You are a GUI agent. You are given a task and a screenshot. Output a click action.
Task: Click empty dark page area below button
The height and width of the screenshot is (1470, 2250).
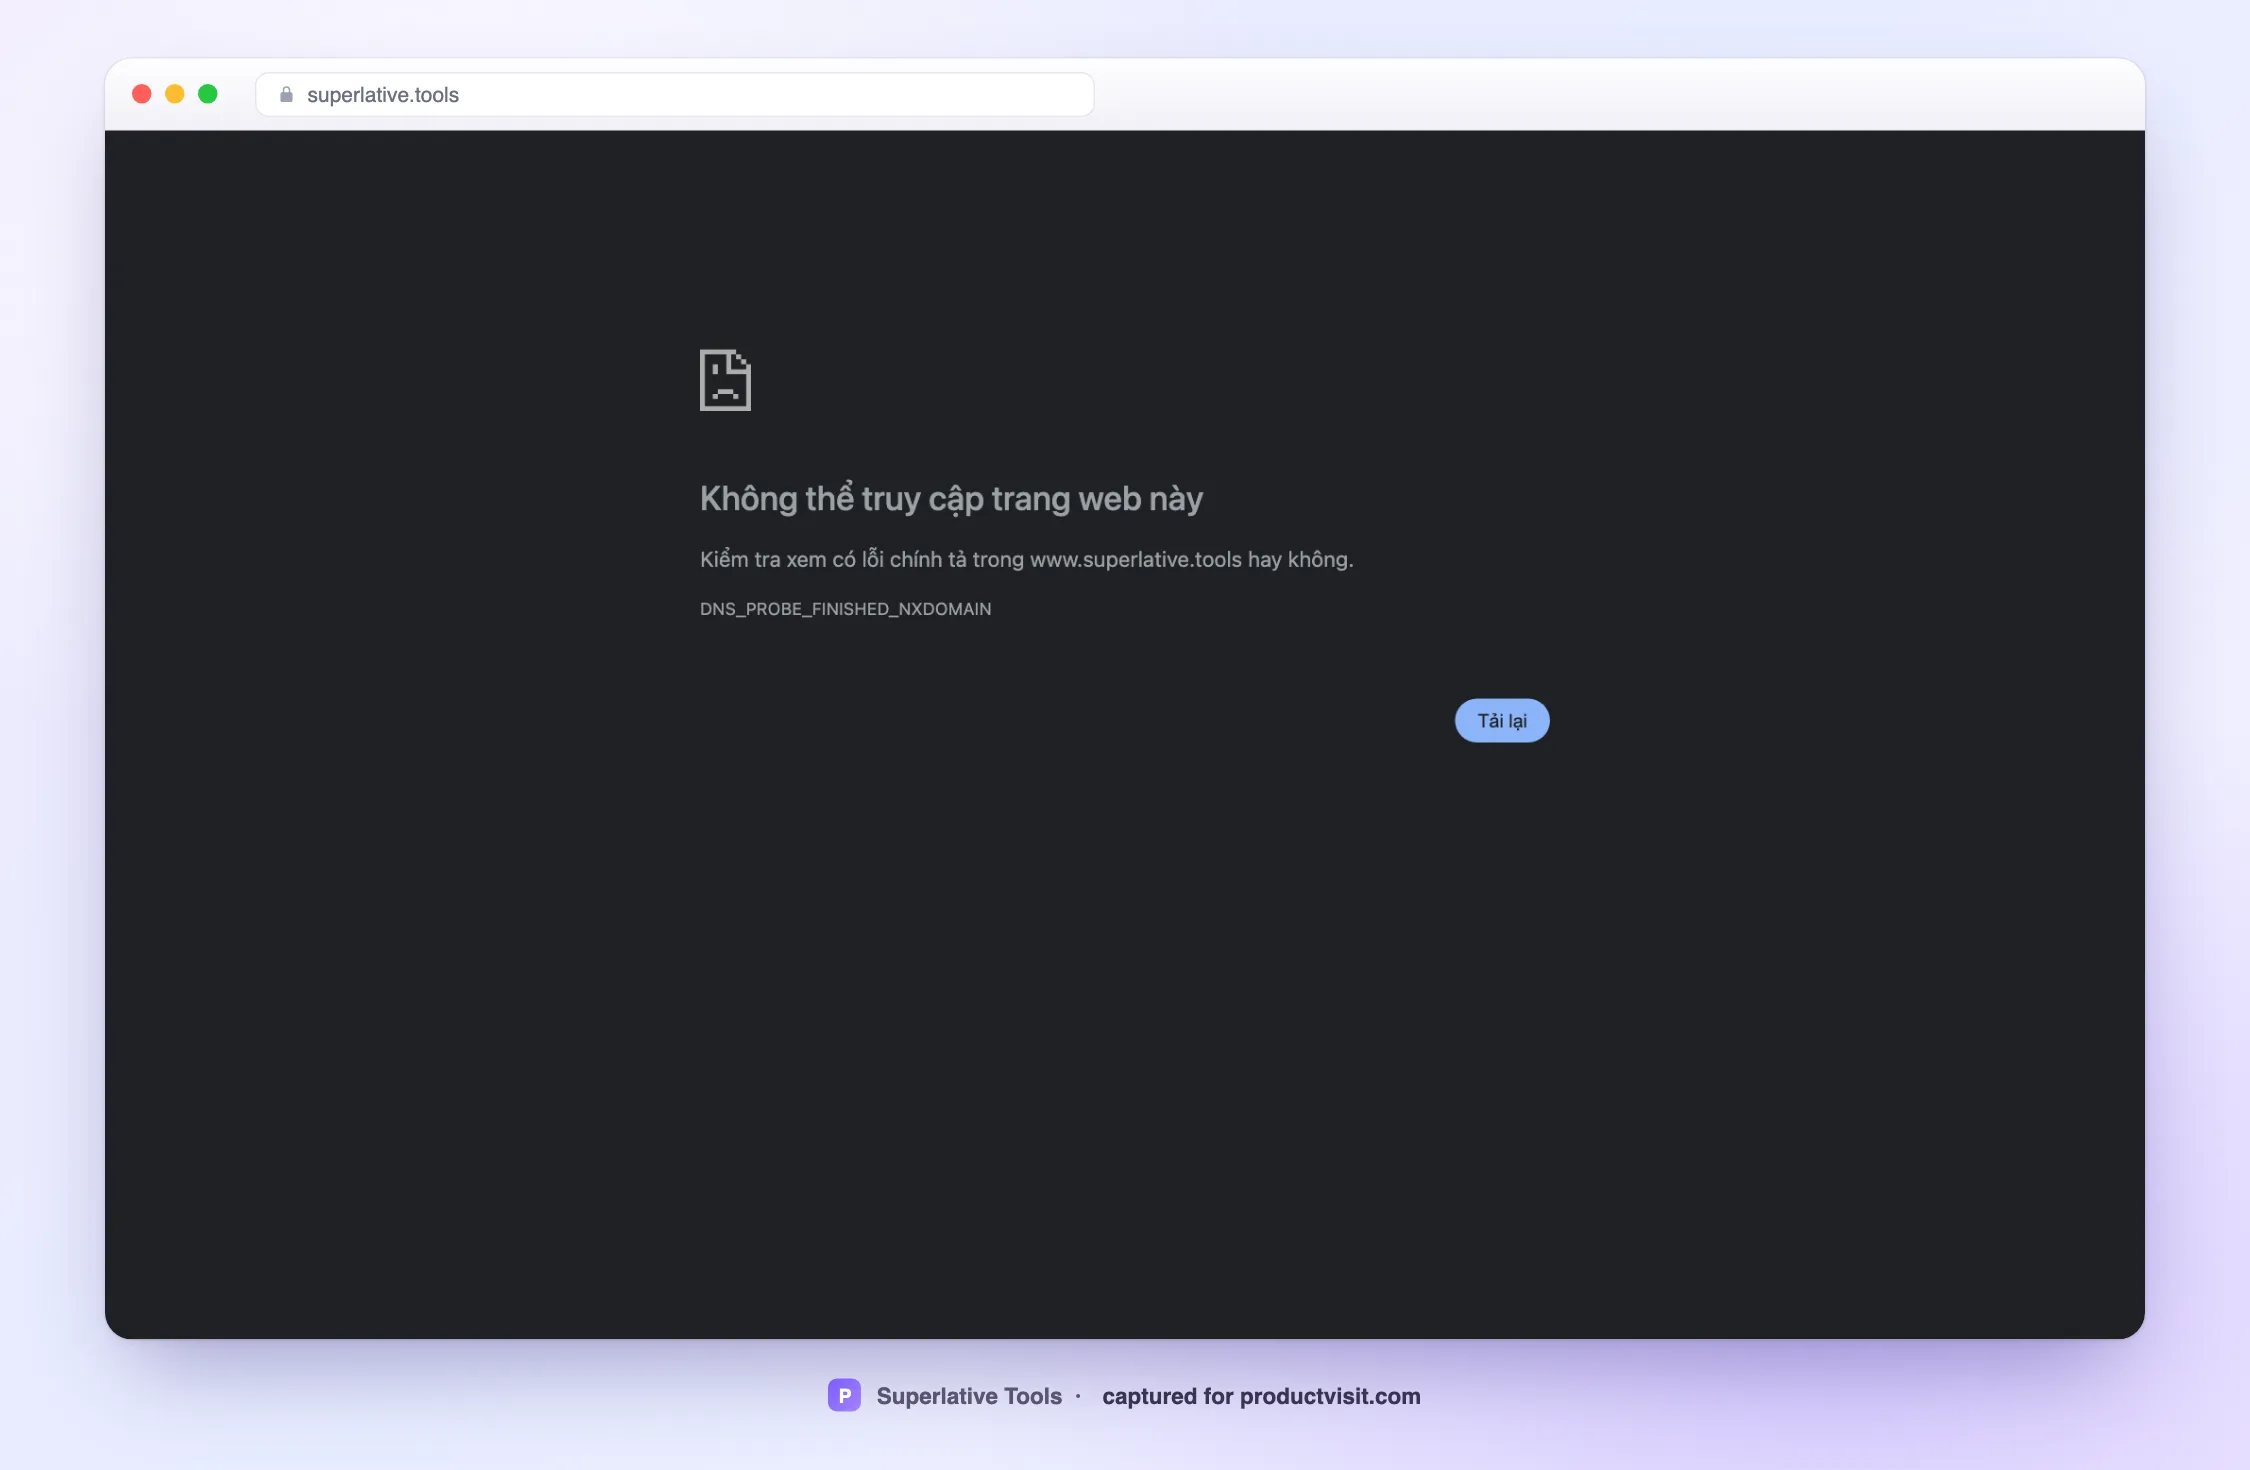pos(1125,1000)
